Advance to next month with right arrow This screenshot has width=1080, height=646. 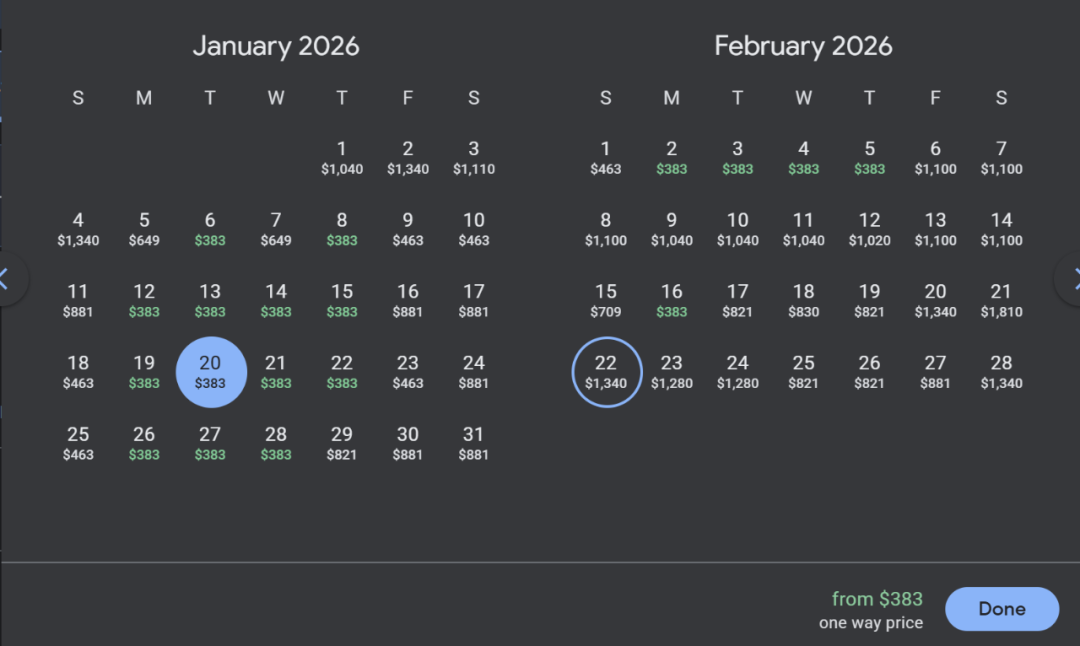1072,278
